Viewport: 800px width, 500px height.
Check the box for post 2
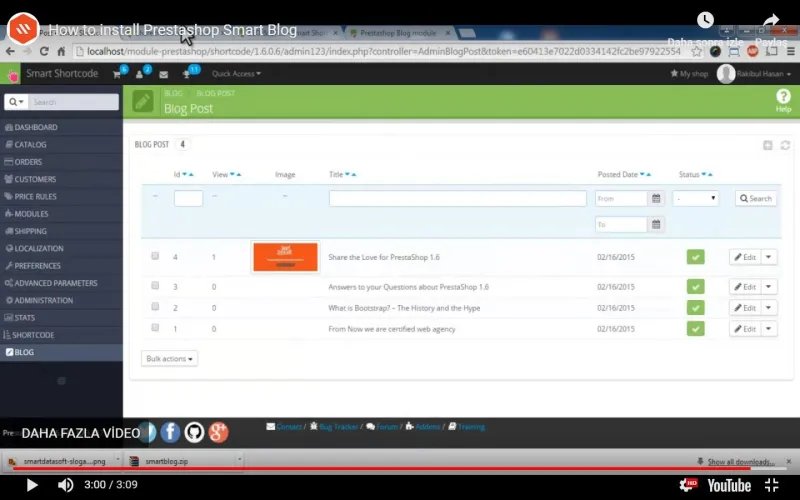(155, 307)
